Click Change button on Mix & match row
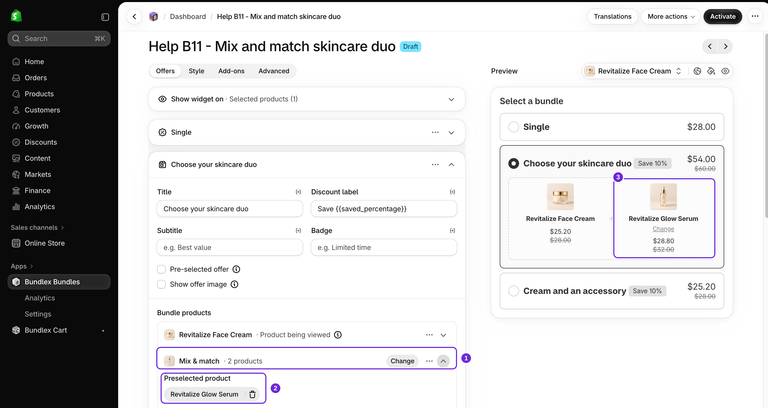The height and width of the screenshot is (408, 768). click(x=402, y=361)
